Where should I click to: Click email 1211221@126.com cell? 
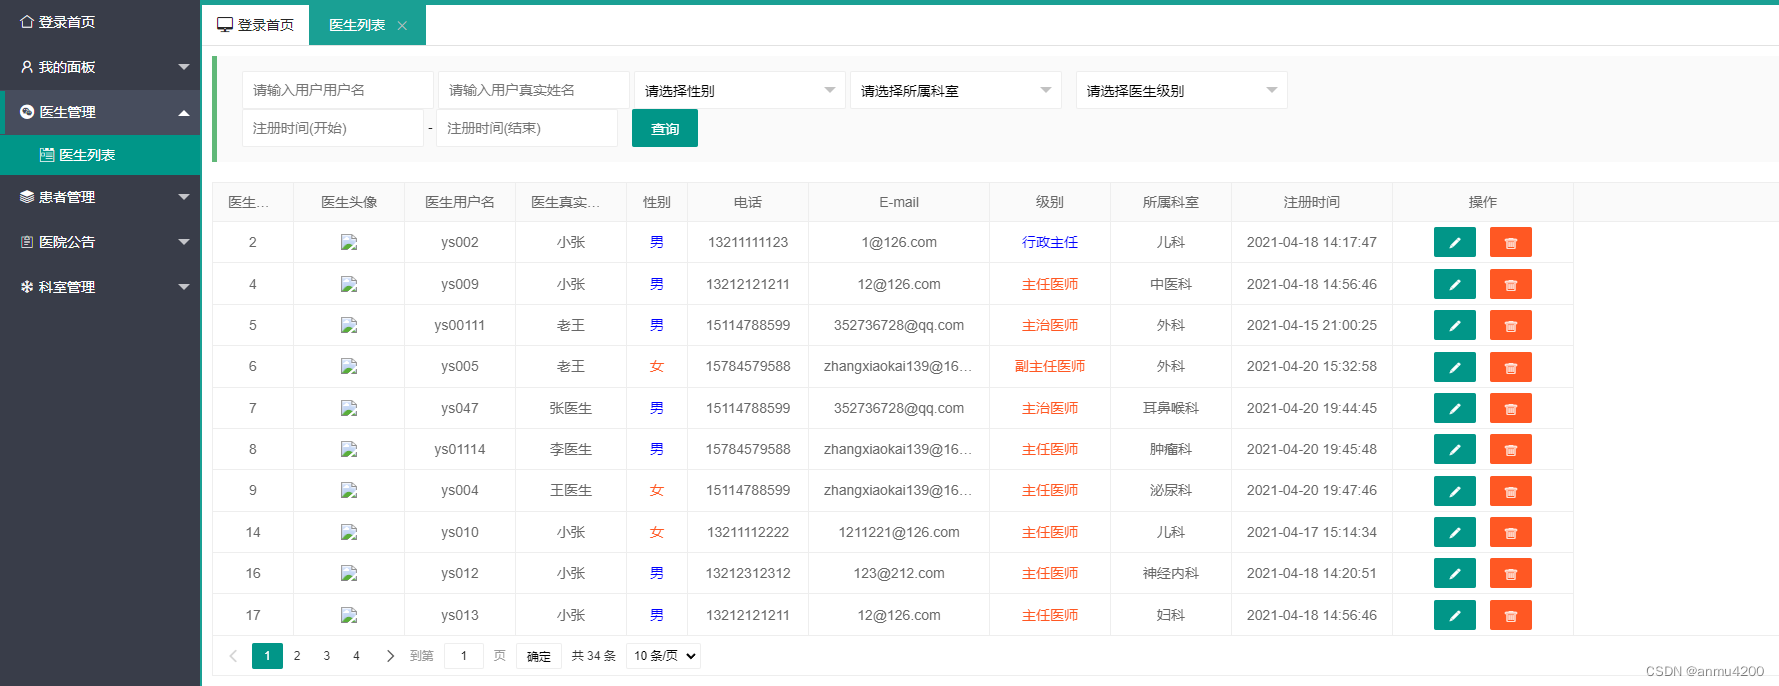tap(899, 532)
